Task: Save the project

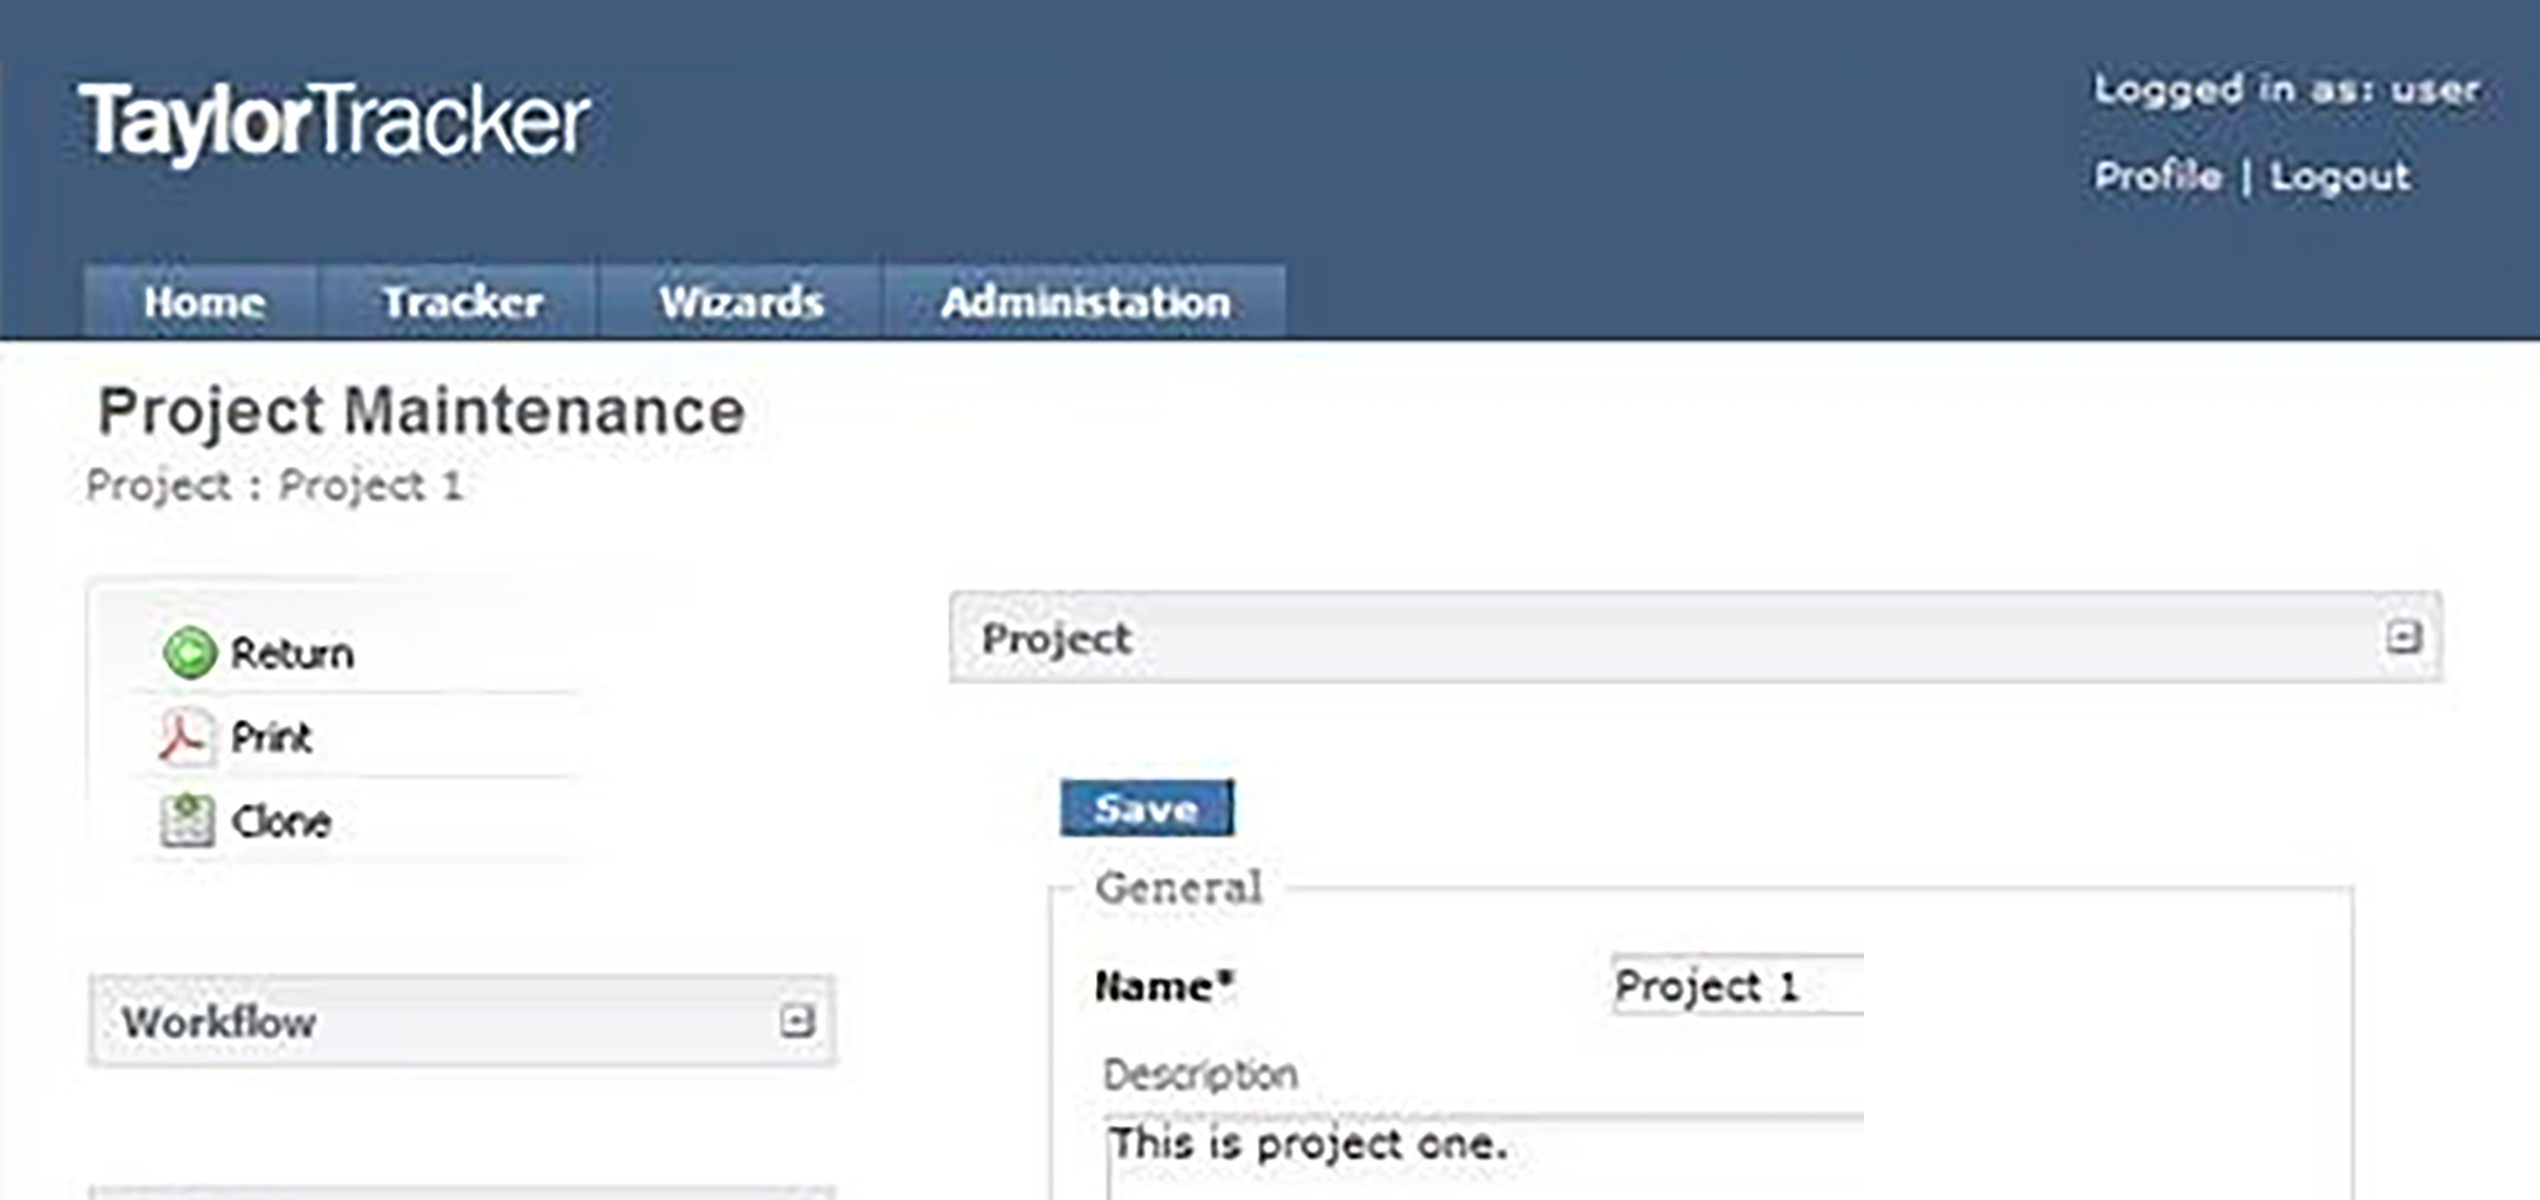Action: tap(1147, 808)
